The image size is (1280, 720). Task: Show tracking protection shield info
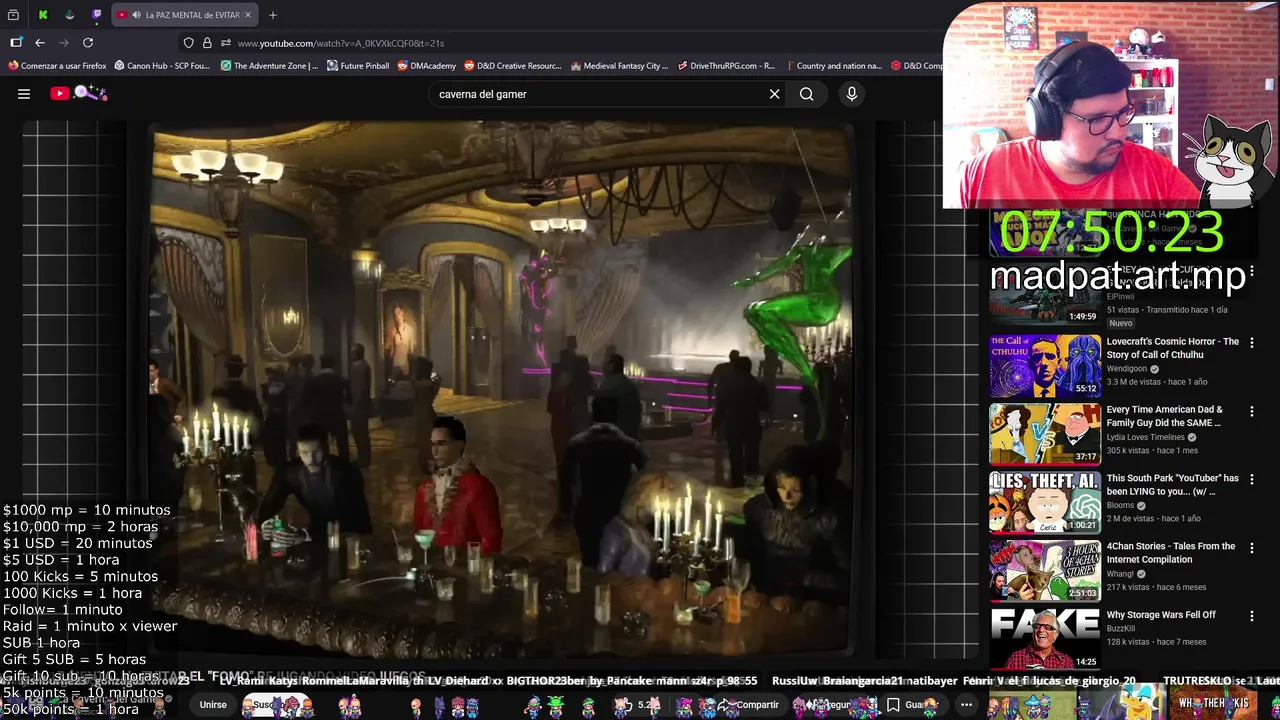188,43
